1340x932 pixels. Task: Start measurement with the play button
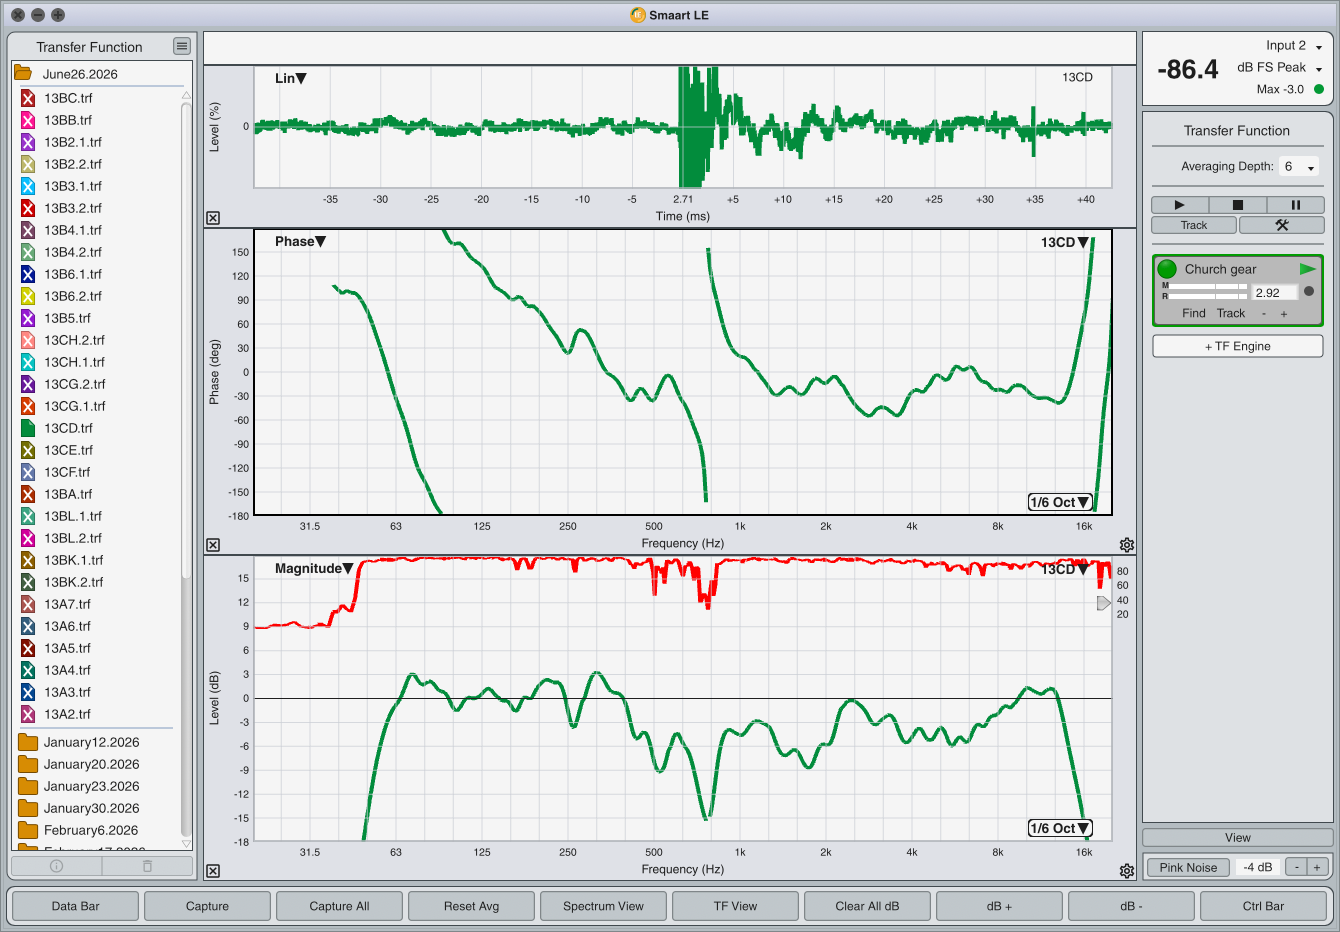coord(1179,205)
